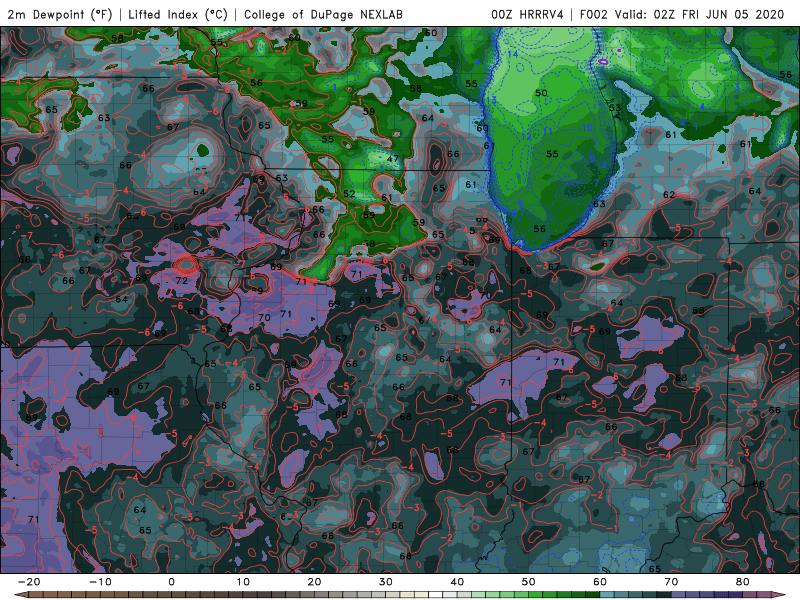Click the 50 dewpoint value over the lake
Screen dimensions: 800x600
(541, 93)
